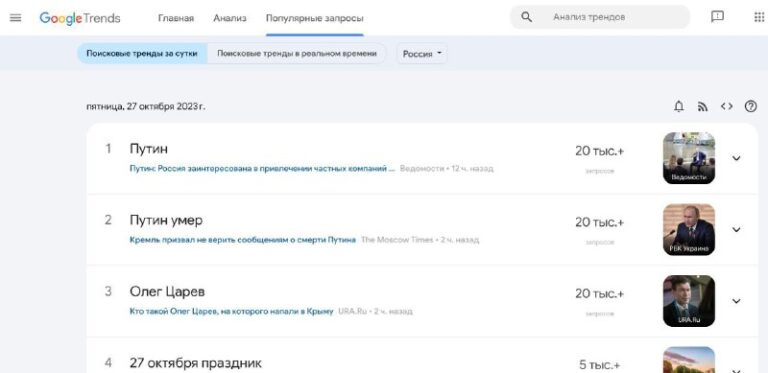Switch to 'Поисковые тренды в реальном времени'
Viewport: 768px width, 373px height.
[297, 53]
